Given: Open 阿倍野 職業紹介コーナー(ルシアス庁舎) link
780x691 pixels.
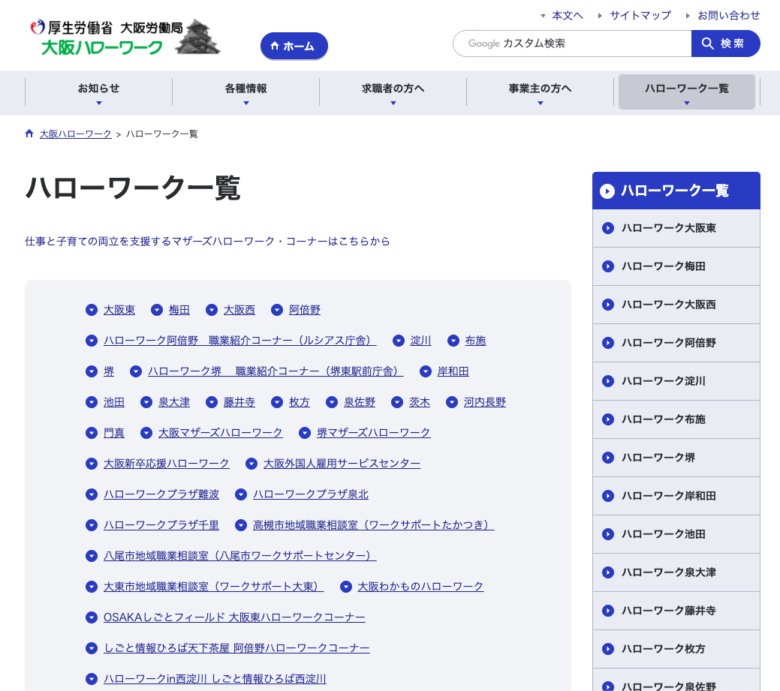Looking at the screenshot, I should click(x=240, y=341).
